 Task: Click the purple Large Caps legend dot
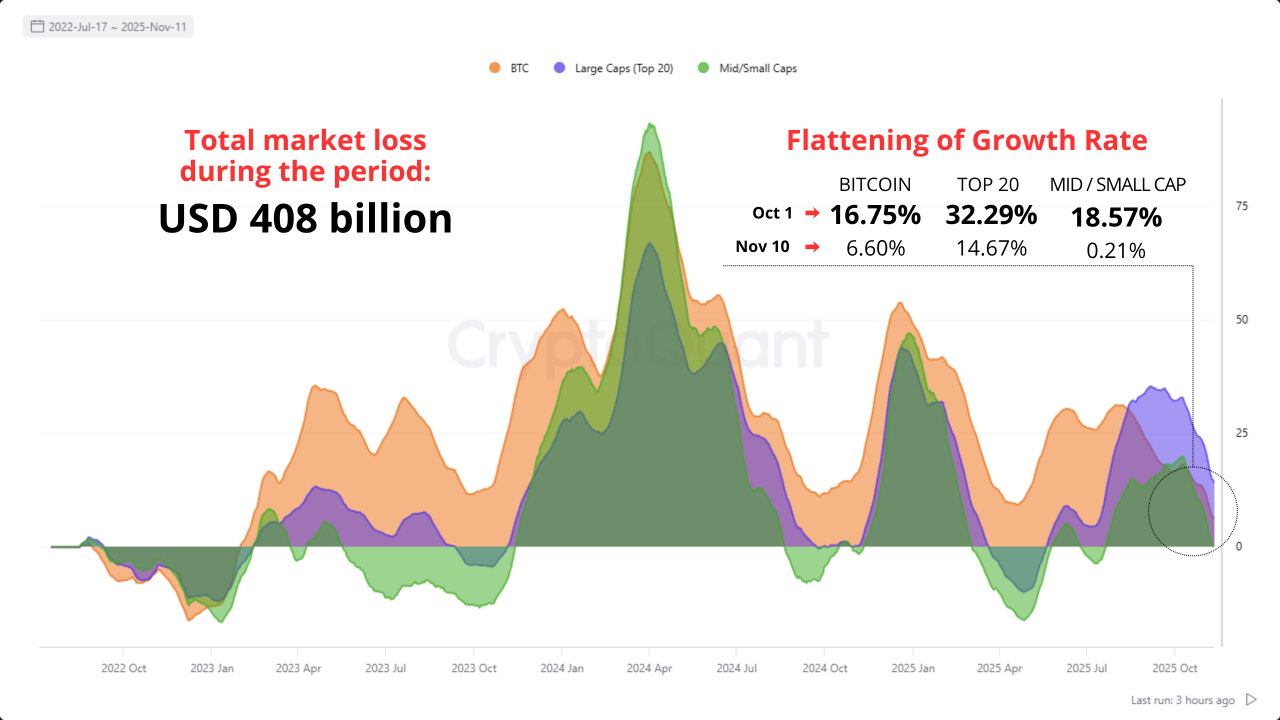pos(557,68)
